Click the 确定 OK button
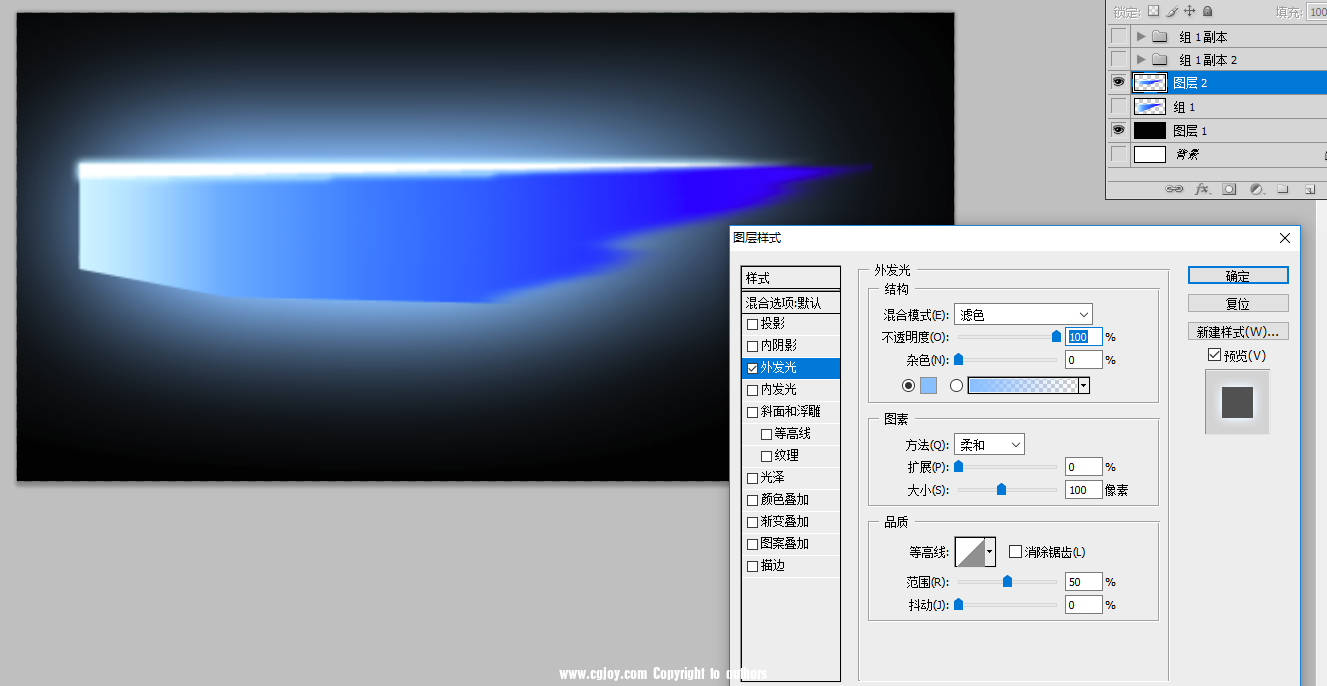Viewport: 1327px width, 686px height. click(1238, 275)
